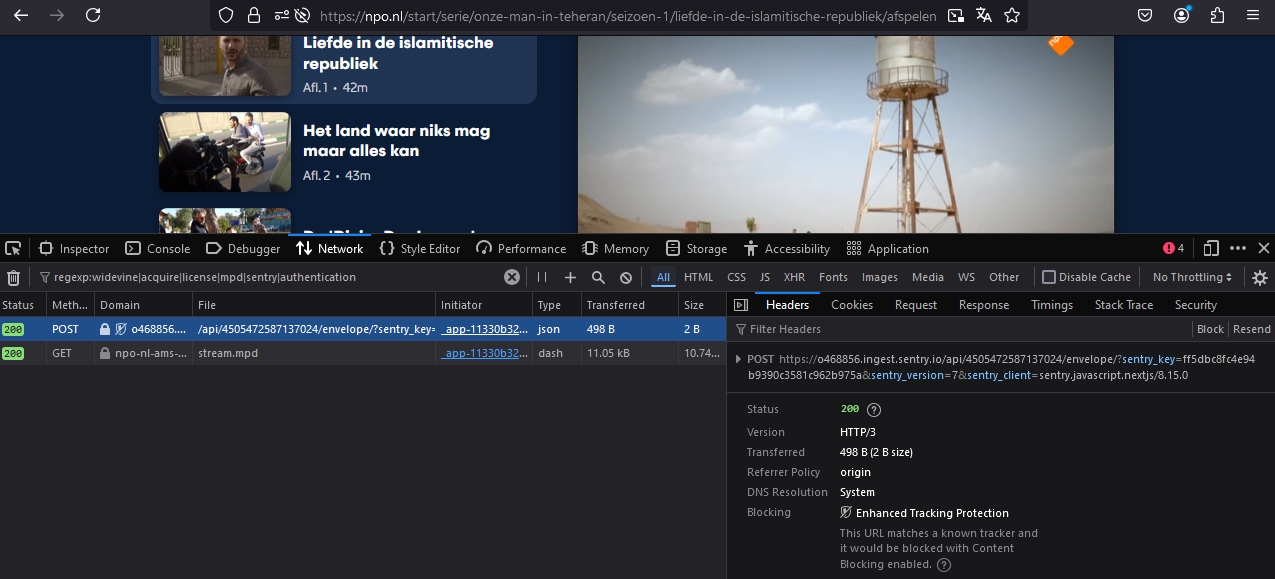Viewport: 1275px width, 579px height.
Task: Focus the Filter Headers input field
Action: point(960,329)
